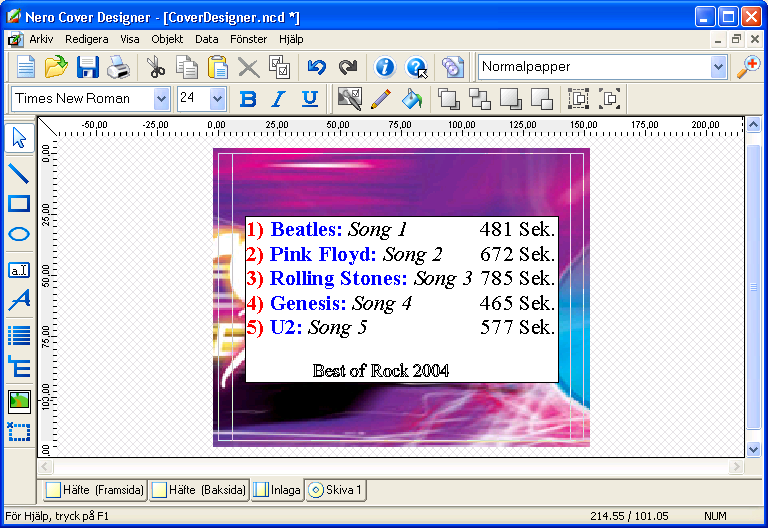This screenshot has width=768, height=528.
Task: Select the pen color pencil icon
Action: (381, 99)
